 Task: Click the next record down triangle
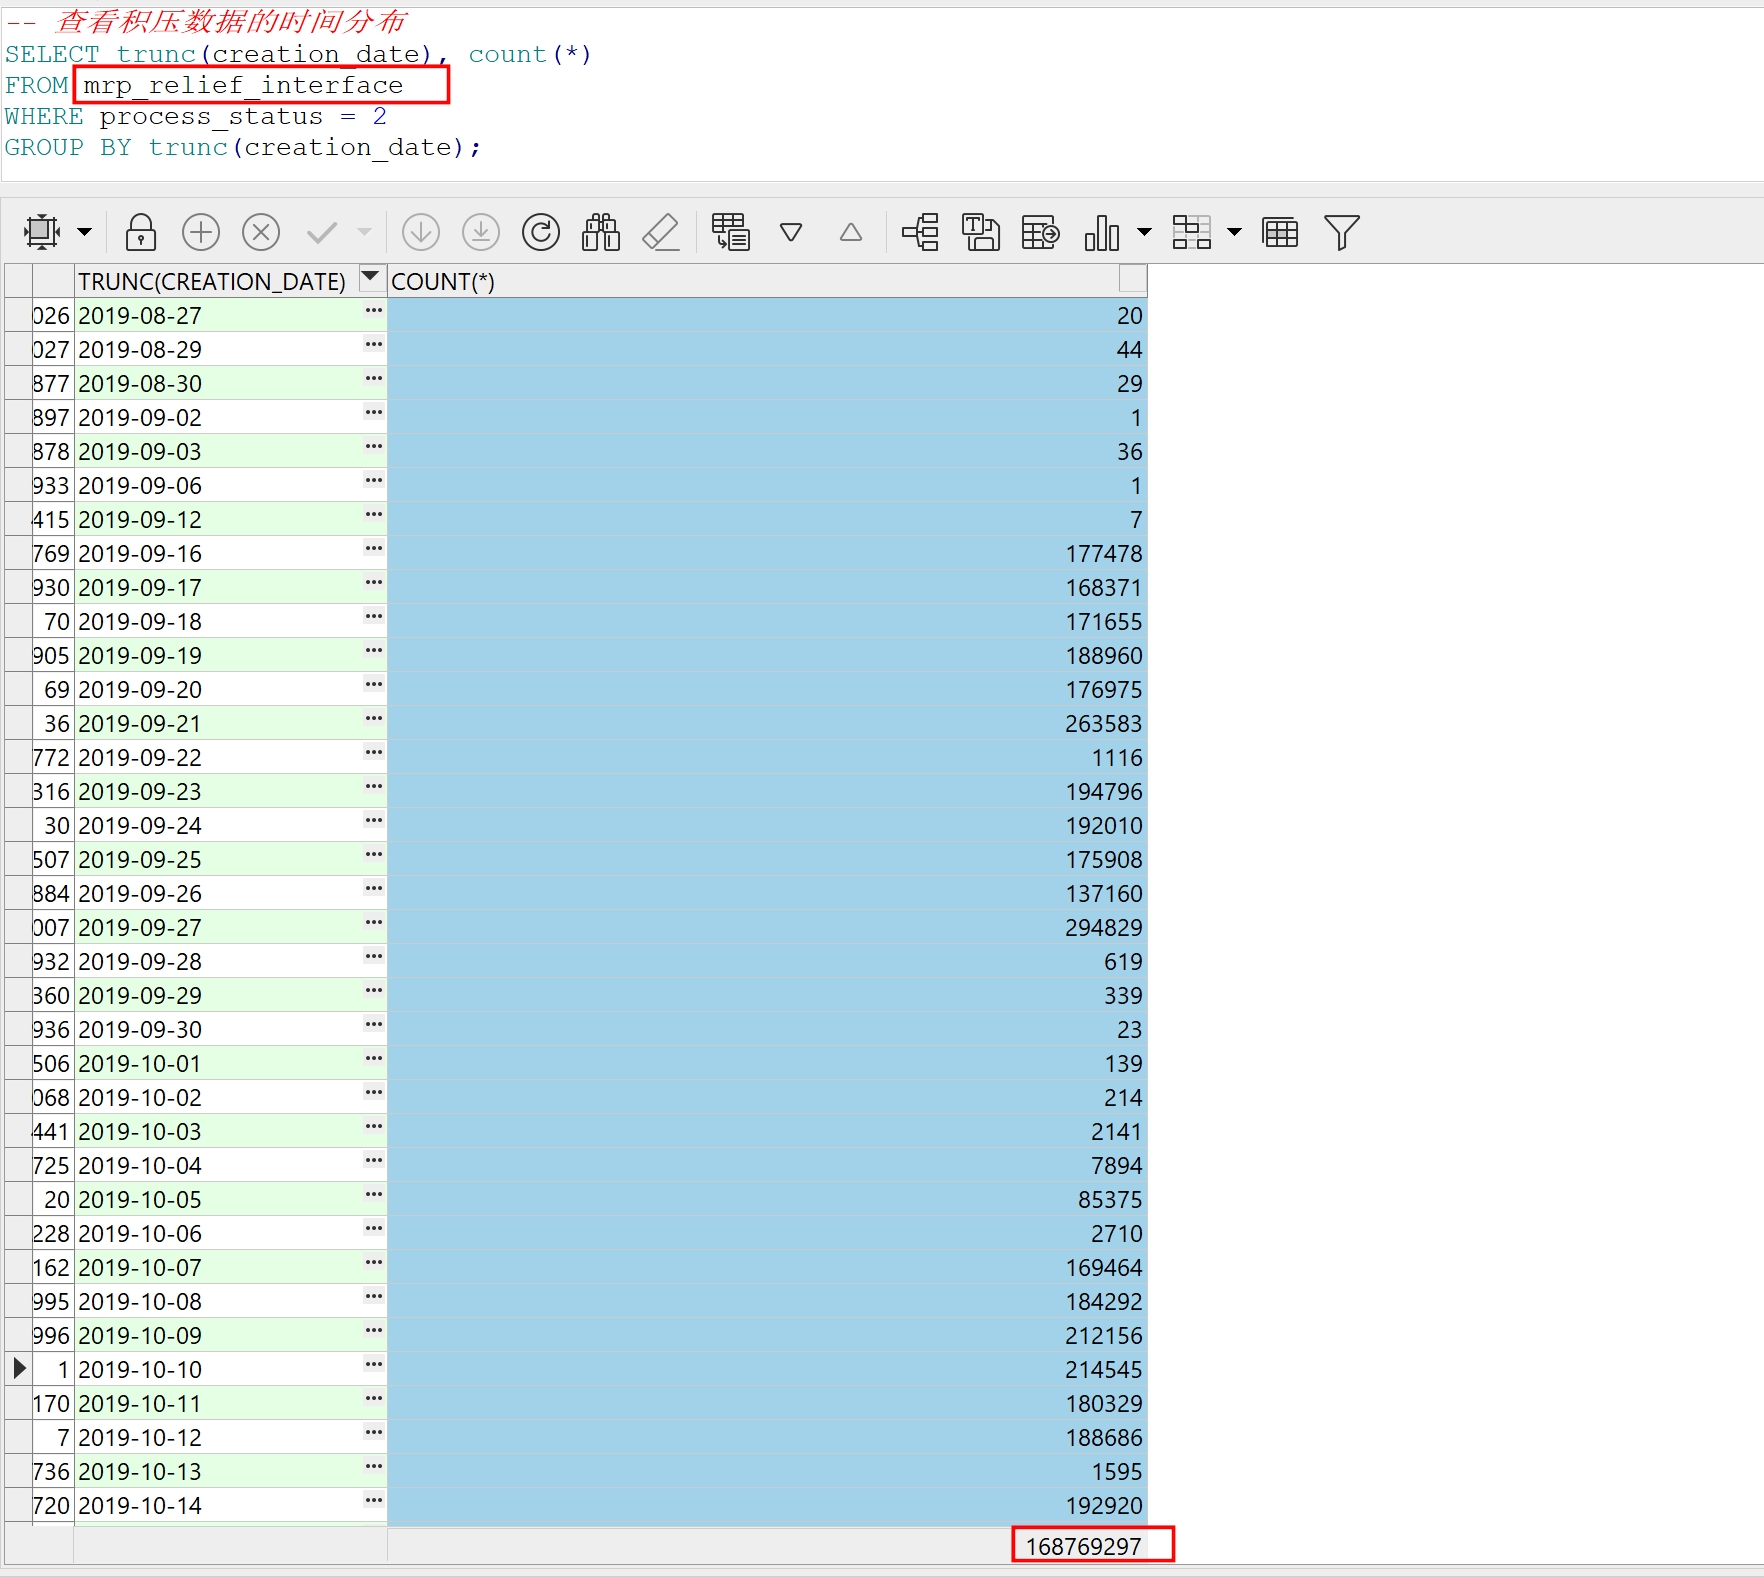click(791, 232)
